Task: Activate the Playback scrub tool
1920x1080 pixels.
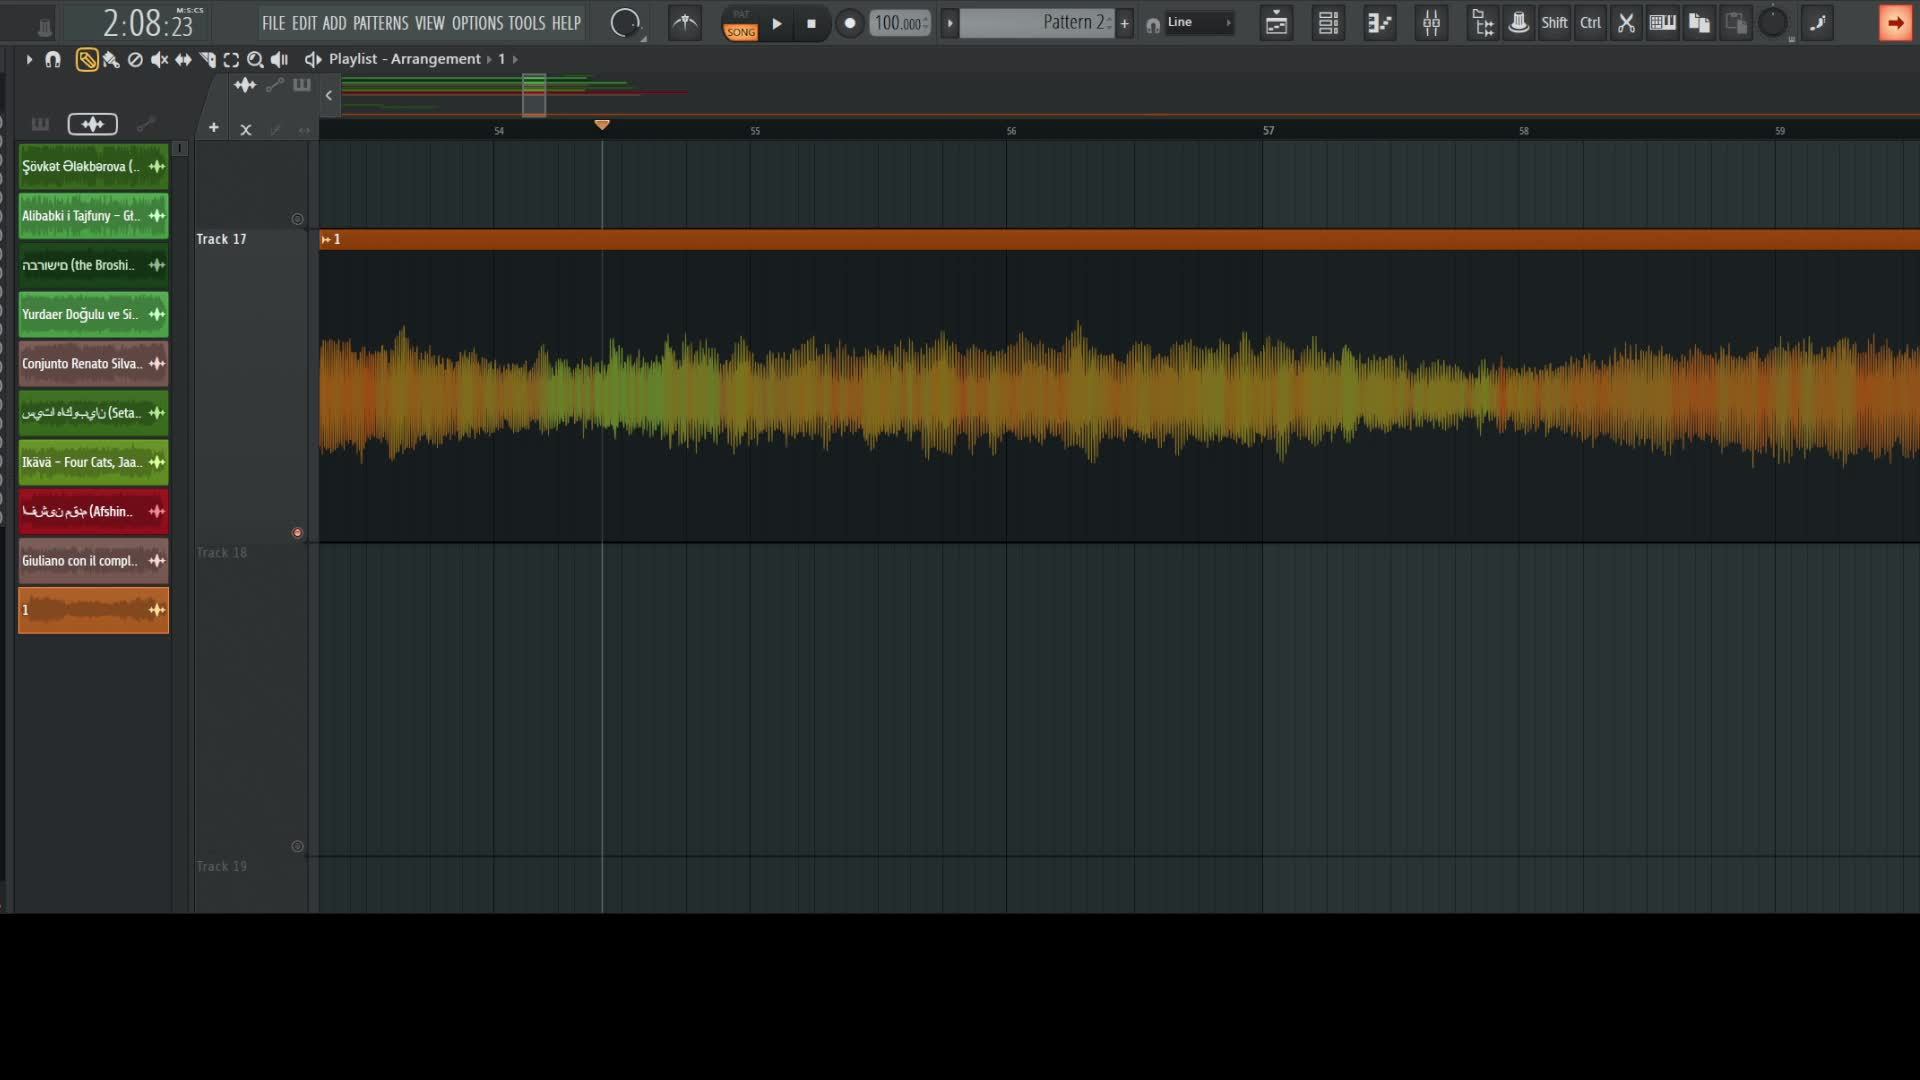Action: (x=280, y=60)
